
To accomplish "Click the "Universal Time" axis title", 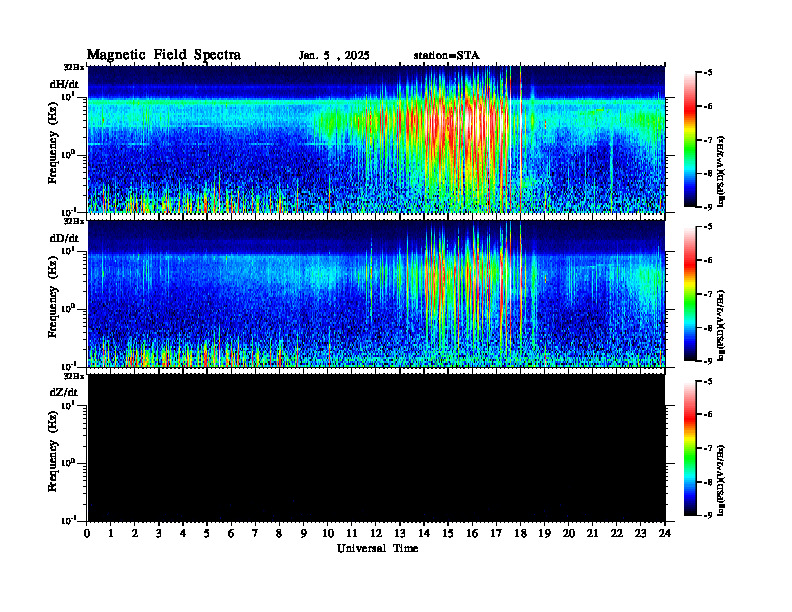I will coord(377,548).
